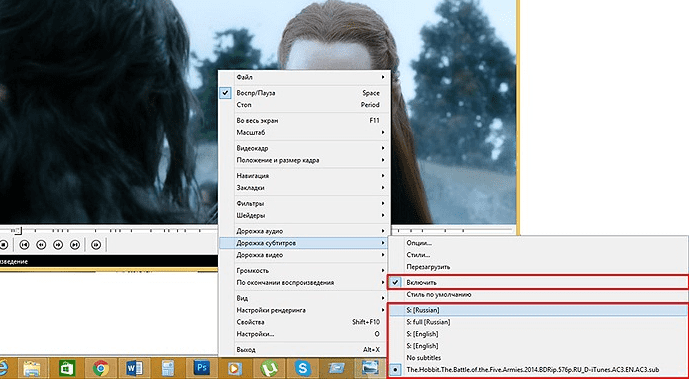Viewport: 692px width, 385px height.
Task: Open the Дорожка видео submenu
Action: click(x=304, y=255)
